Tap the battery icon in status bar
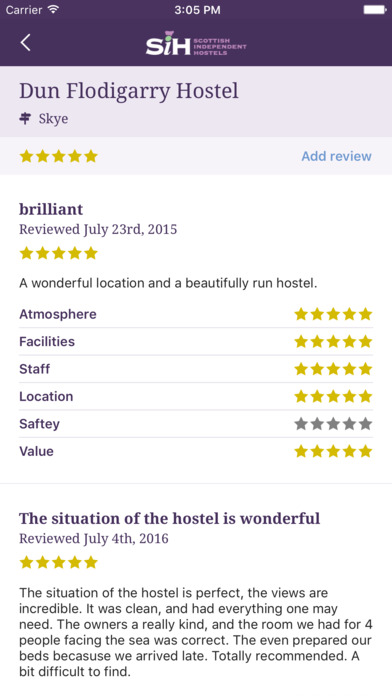Viewport: 392px width, 696px height. click(x=375, y=10)
